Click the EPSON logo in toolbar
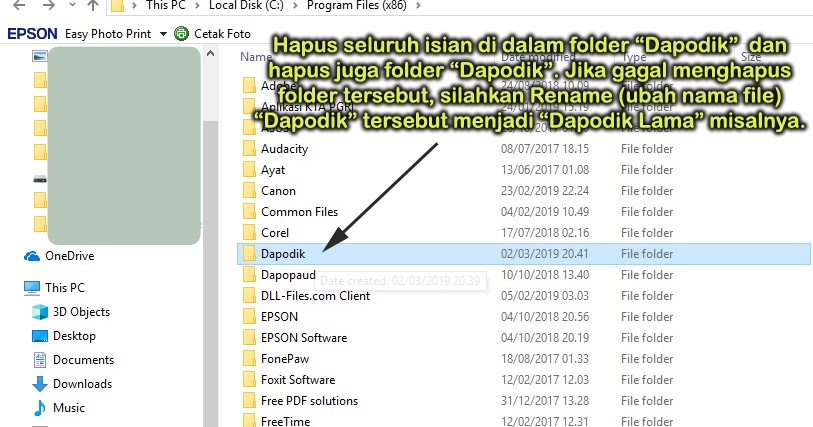The width and height of the screenshot is (813, 427). click(32, 34)
